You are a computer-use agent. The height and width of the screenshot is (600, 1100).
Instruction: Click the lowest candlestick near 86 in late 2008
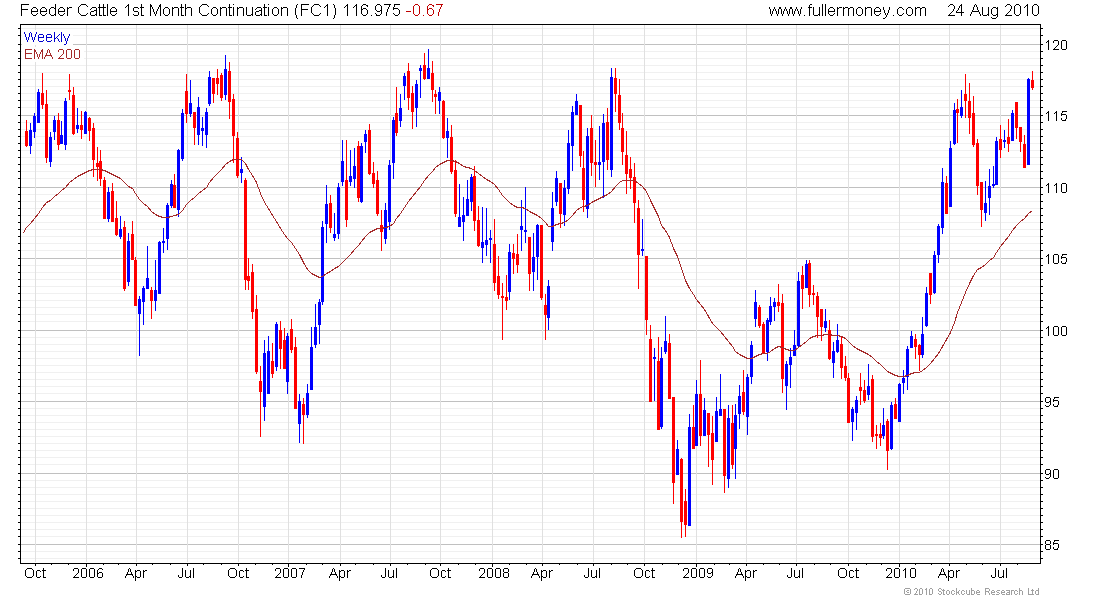click(x=683, y=497)
